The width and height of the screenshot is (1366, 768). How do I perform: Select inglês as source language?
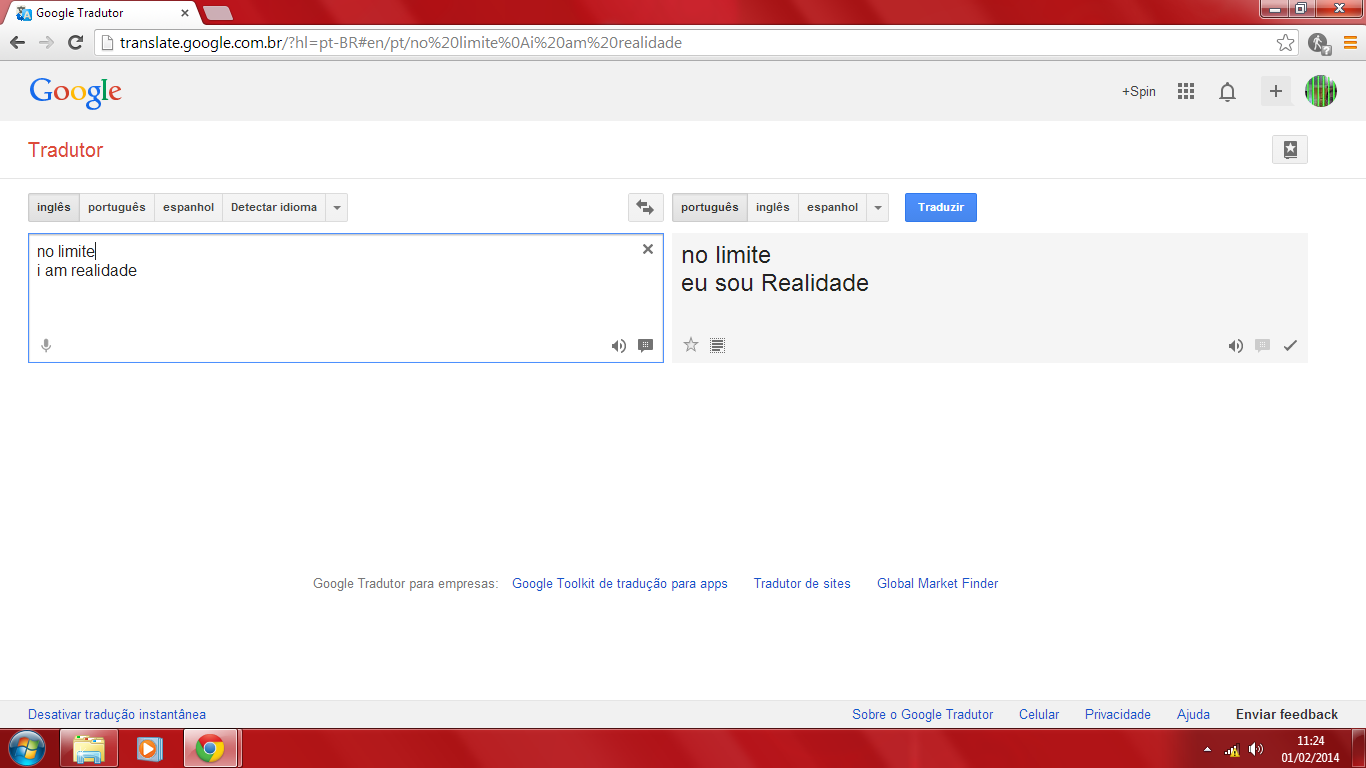54,207
